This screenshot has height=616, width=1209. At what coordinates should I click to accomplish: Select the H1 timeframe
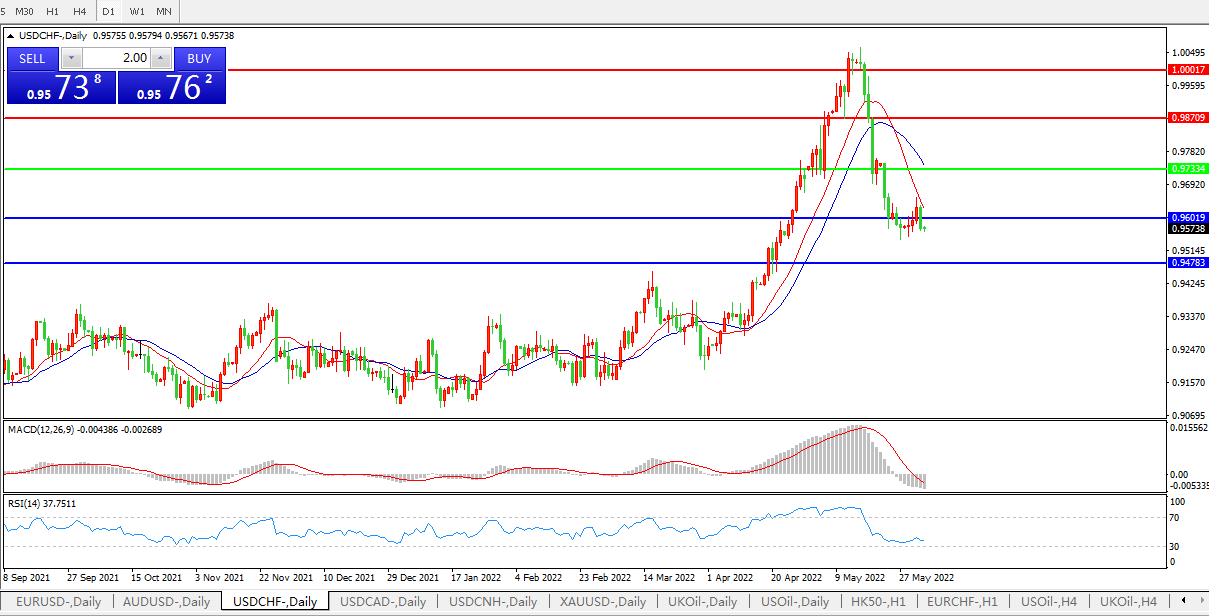(53, 11)
